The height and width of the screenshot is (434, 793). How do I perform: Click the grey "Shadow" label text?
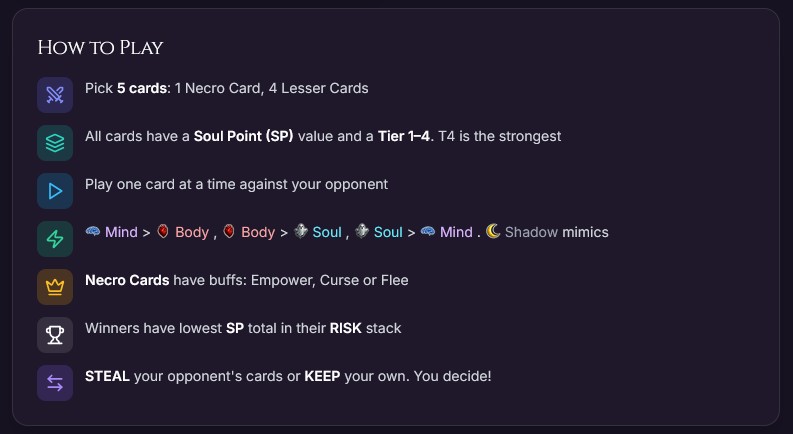[x=531, y=232]
